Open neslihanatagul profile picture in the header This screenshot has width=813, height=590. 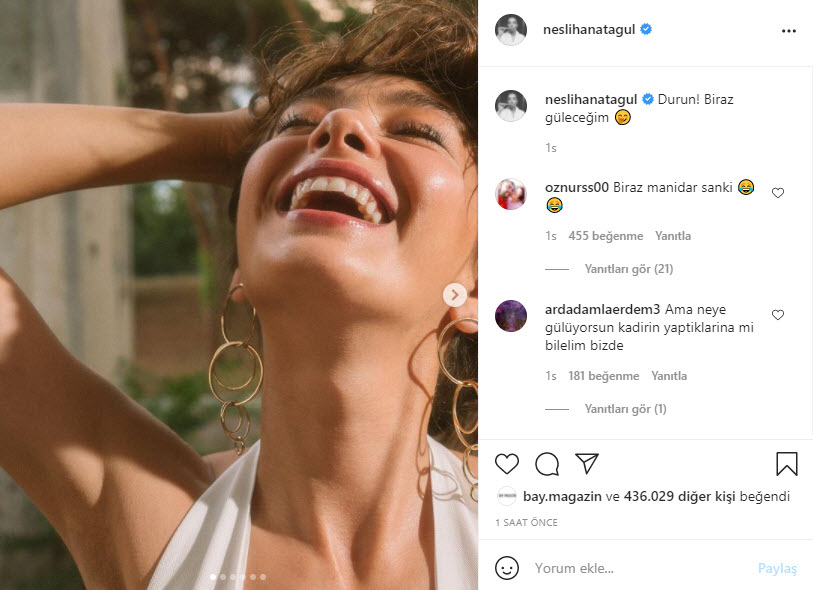511,31
